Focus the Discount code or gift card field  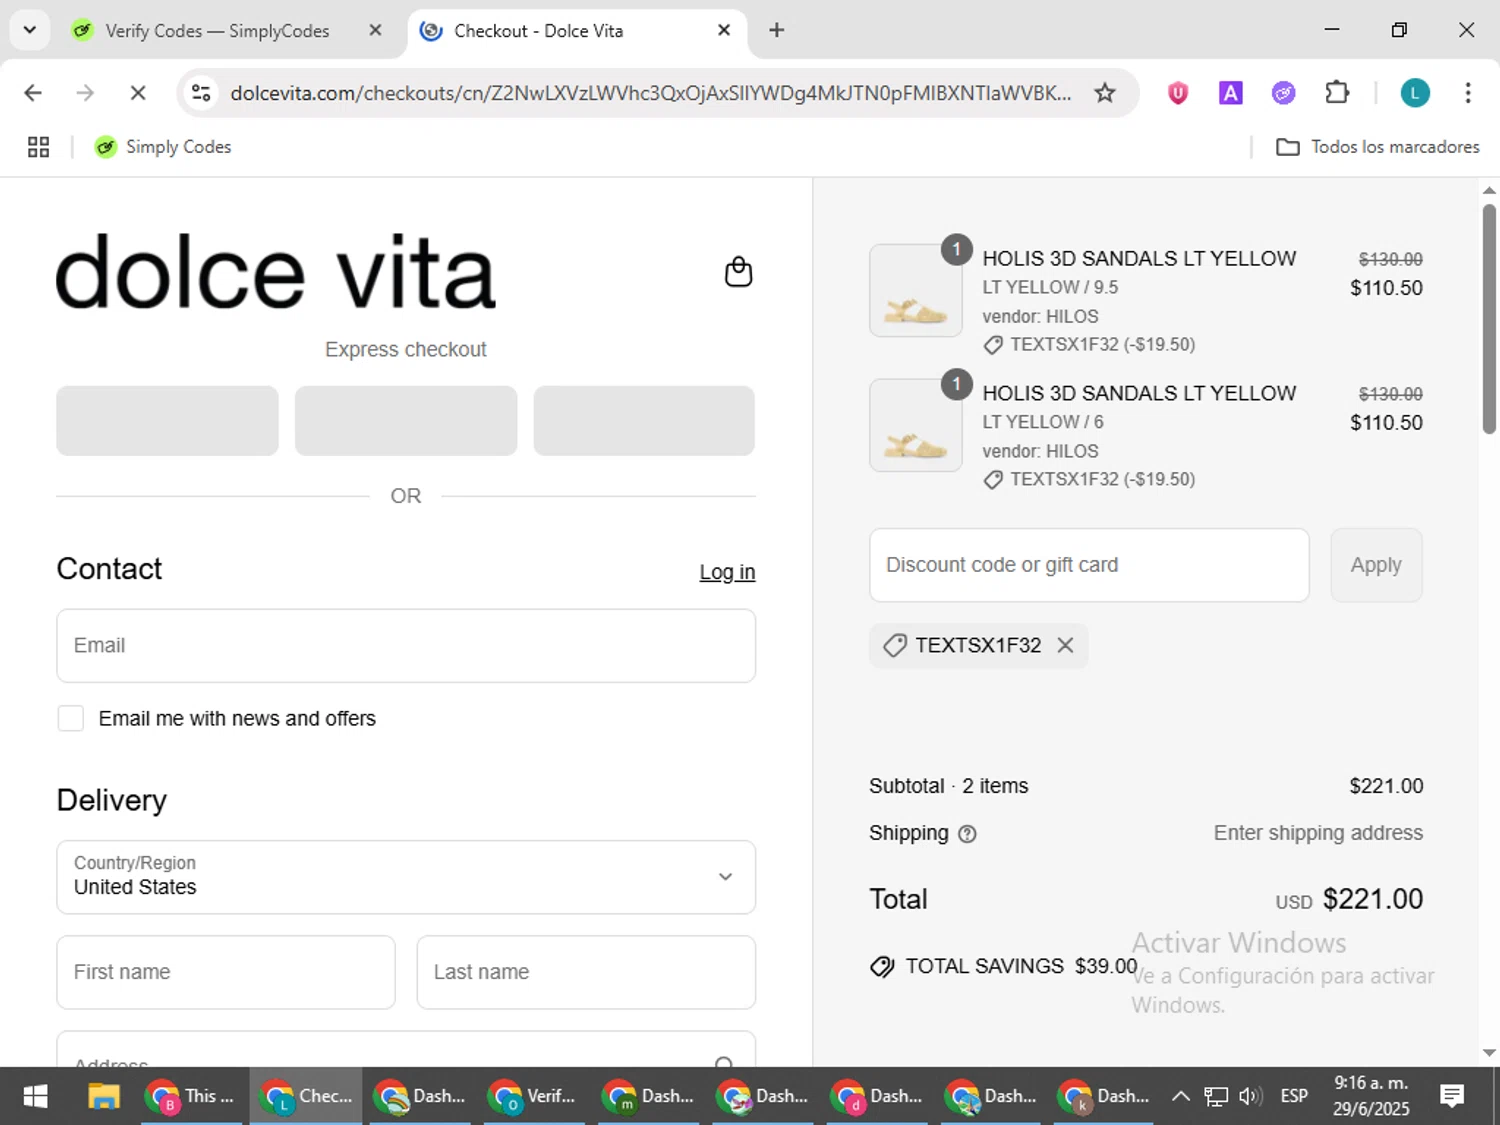[x=1089, y=565]
